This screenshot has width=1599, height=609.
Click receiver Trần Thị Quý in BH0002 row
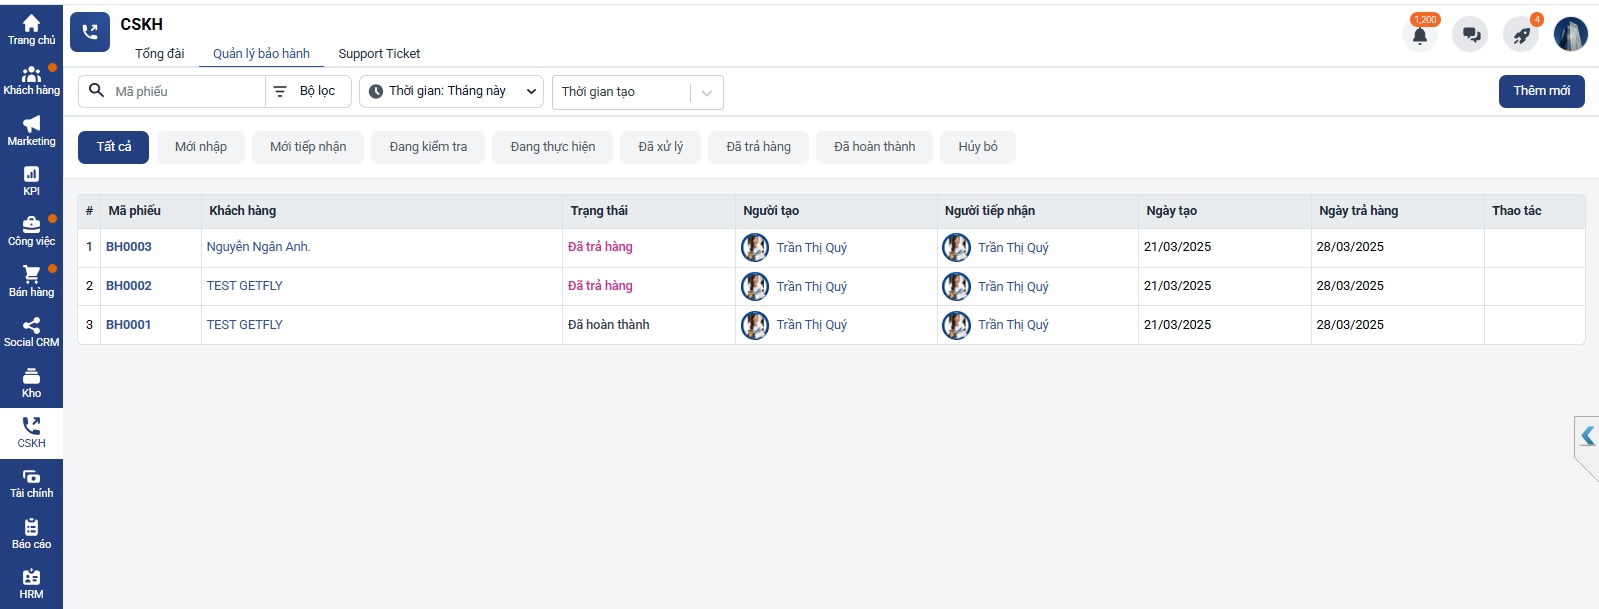tap(1013, 287)
